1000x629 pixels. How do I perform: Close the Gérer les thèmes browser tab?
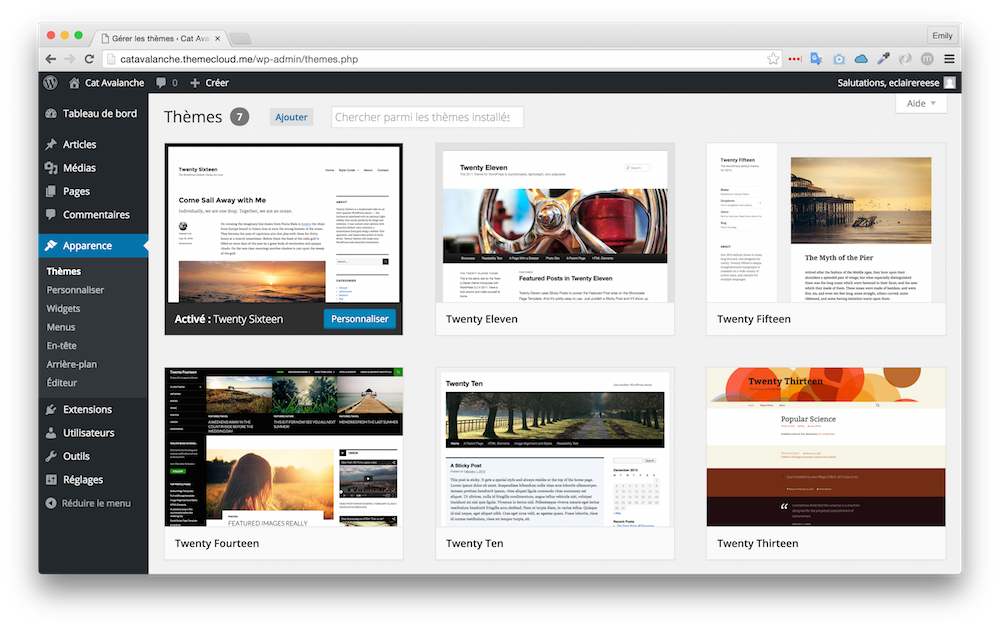(217, 38)
